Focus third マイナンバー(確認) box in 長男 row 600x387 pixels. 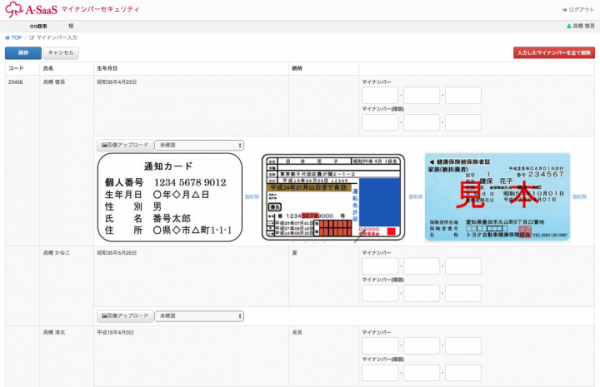tap(463, 373)
